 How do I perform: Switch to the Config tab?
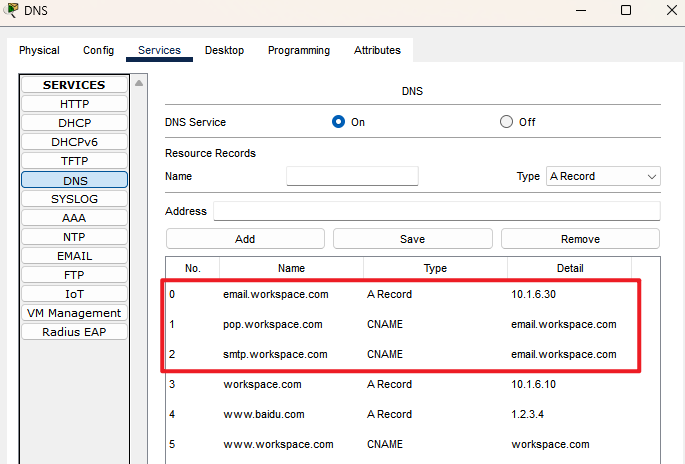pos(98,50)
